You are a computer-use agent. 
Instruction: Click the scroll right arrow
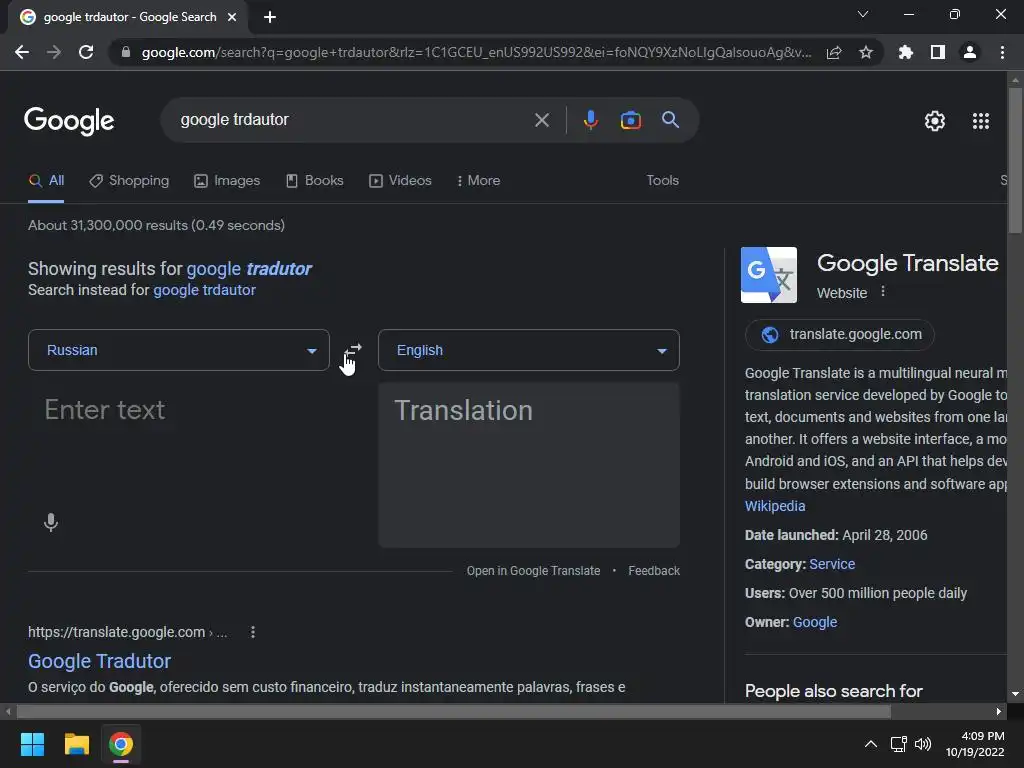[x=999, y=711]
